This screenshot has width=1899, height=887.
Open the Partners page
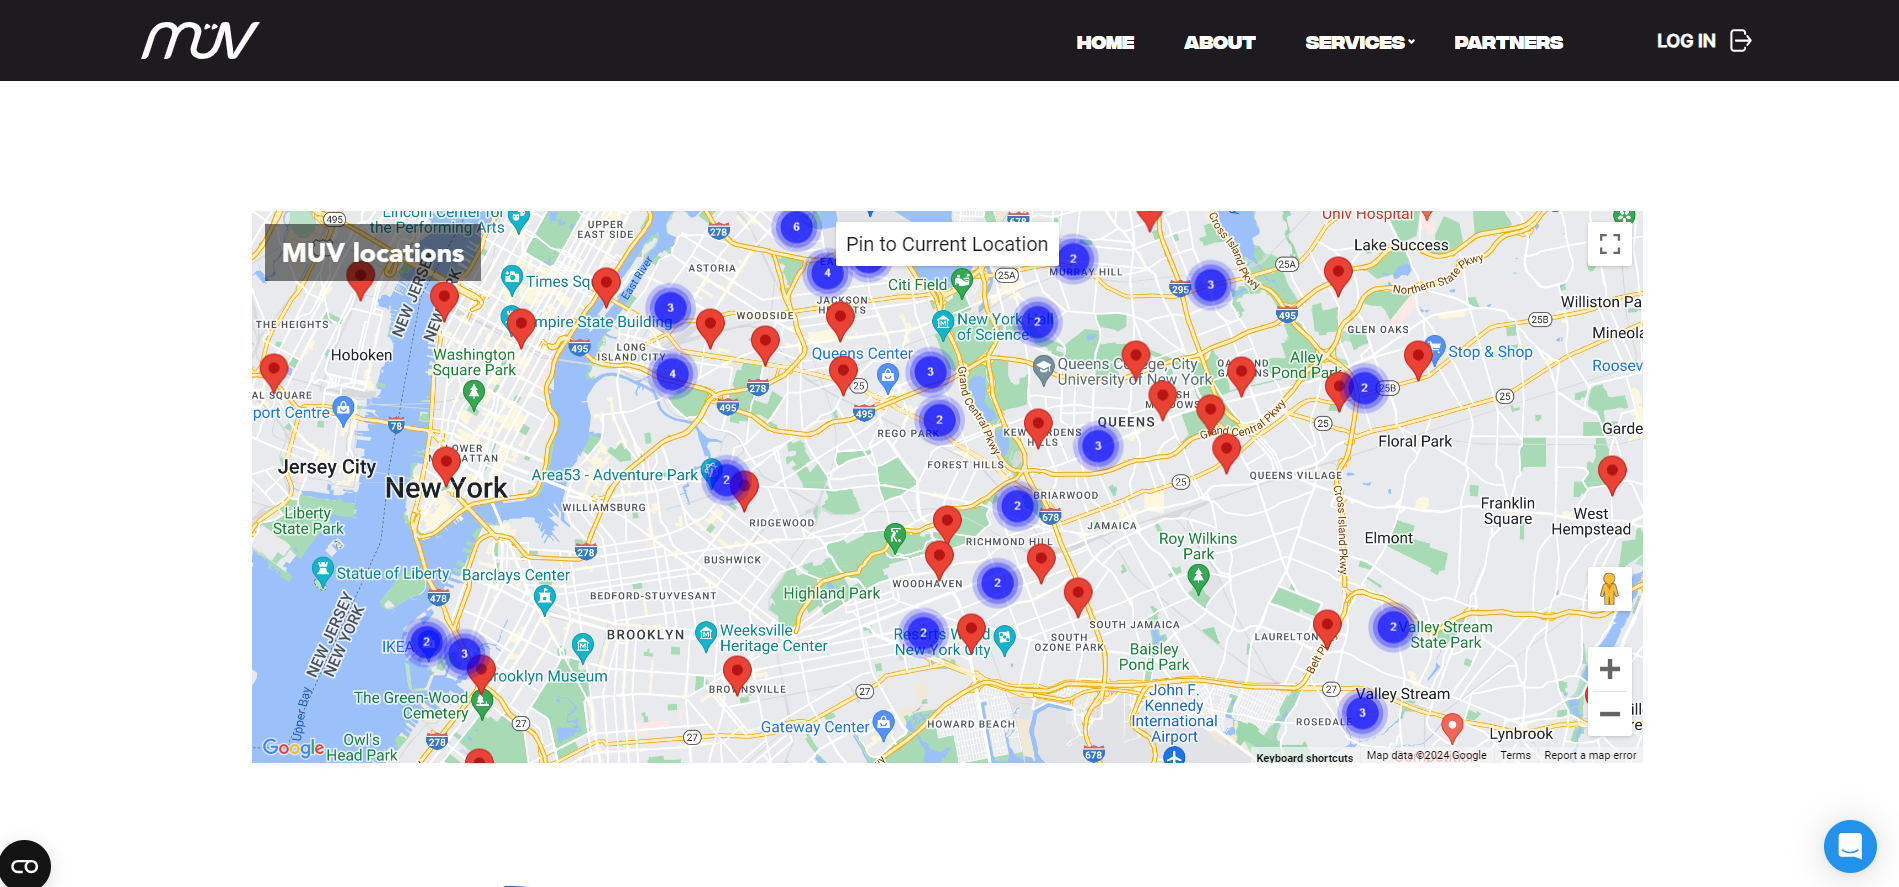tap(1508, 42)
